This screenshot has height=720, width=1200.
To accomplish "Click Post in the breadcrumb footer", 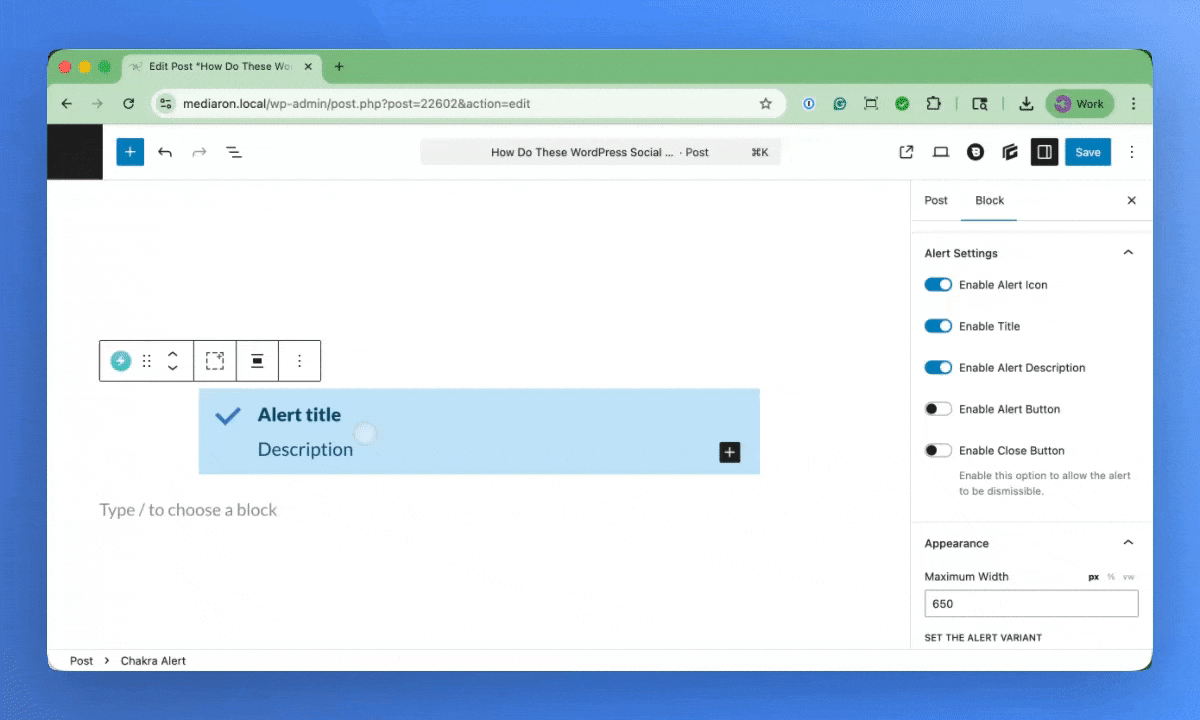I will tap(81, 661).
